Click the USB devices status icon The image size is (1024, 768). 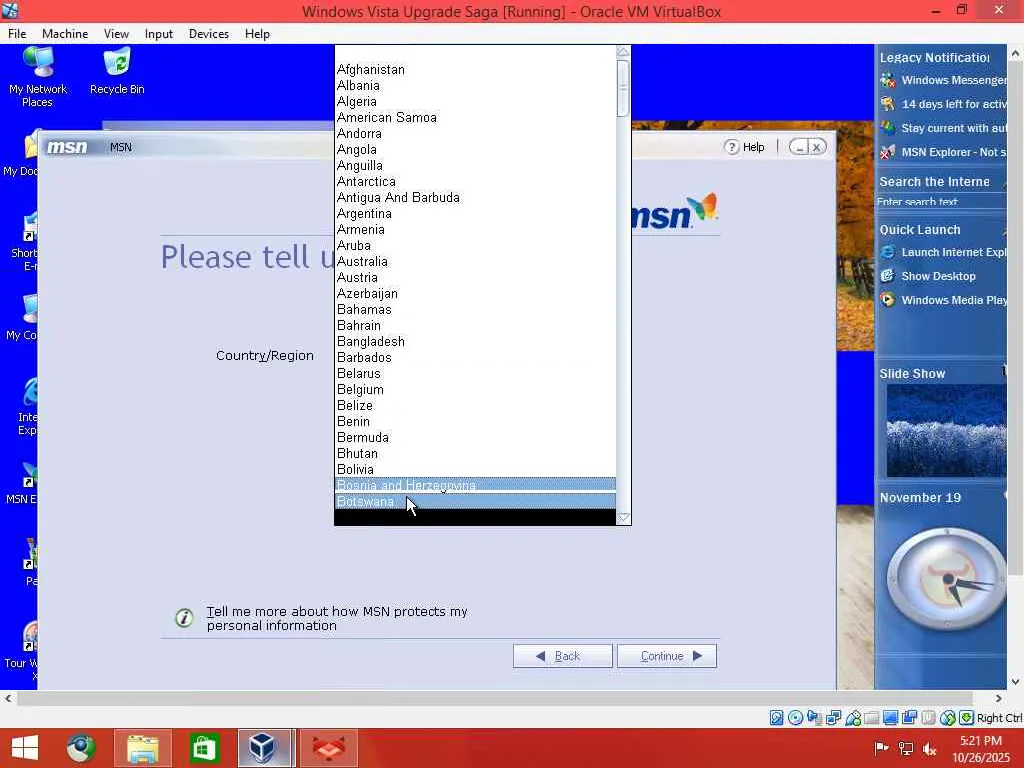(x=853, y=718)
